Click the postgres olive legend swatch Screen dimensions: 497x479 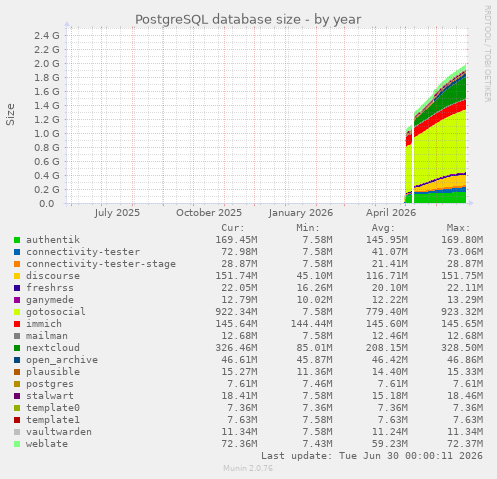(17, 384)
